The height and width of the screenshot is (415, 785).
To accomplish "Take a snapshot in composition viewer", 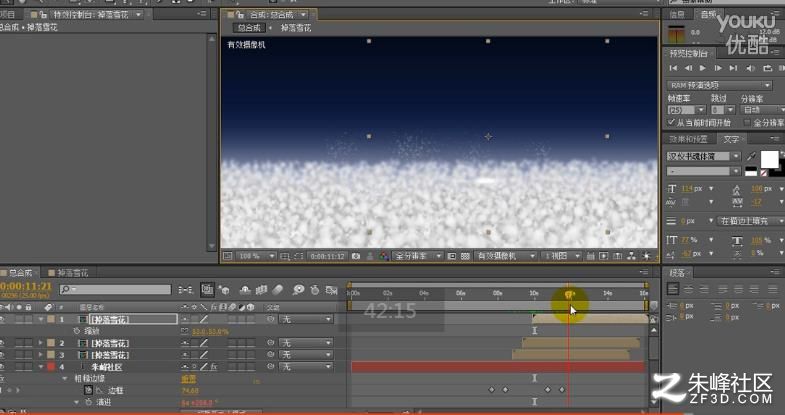I will pyautogui.click(x=356, y=256).
